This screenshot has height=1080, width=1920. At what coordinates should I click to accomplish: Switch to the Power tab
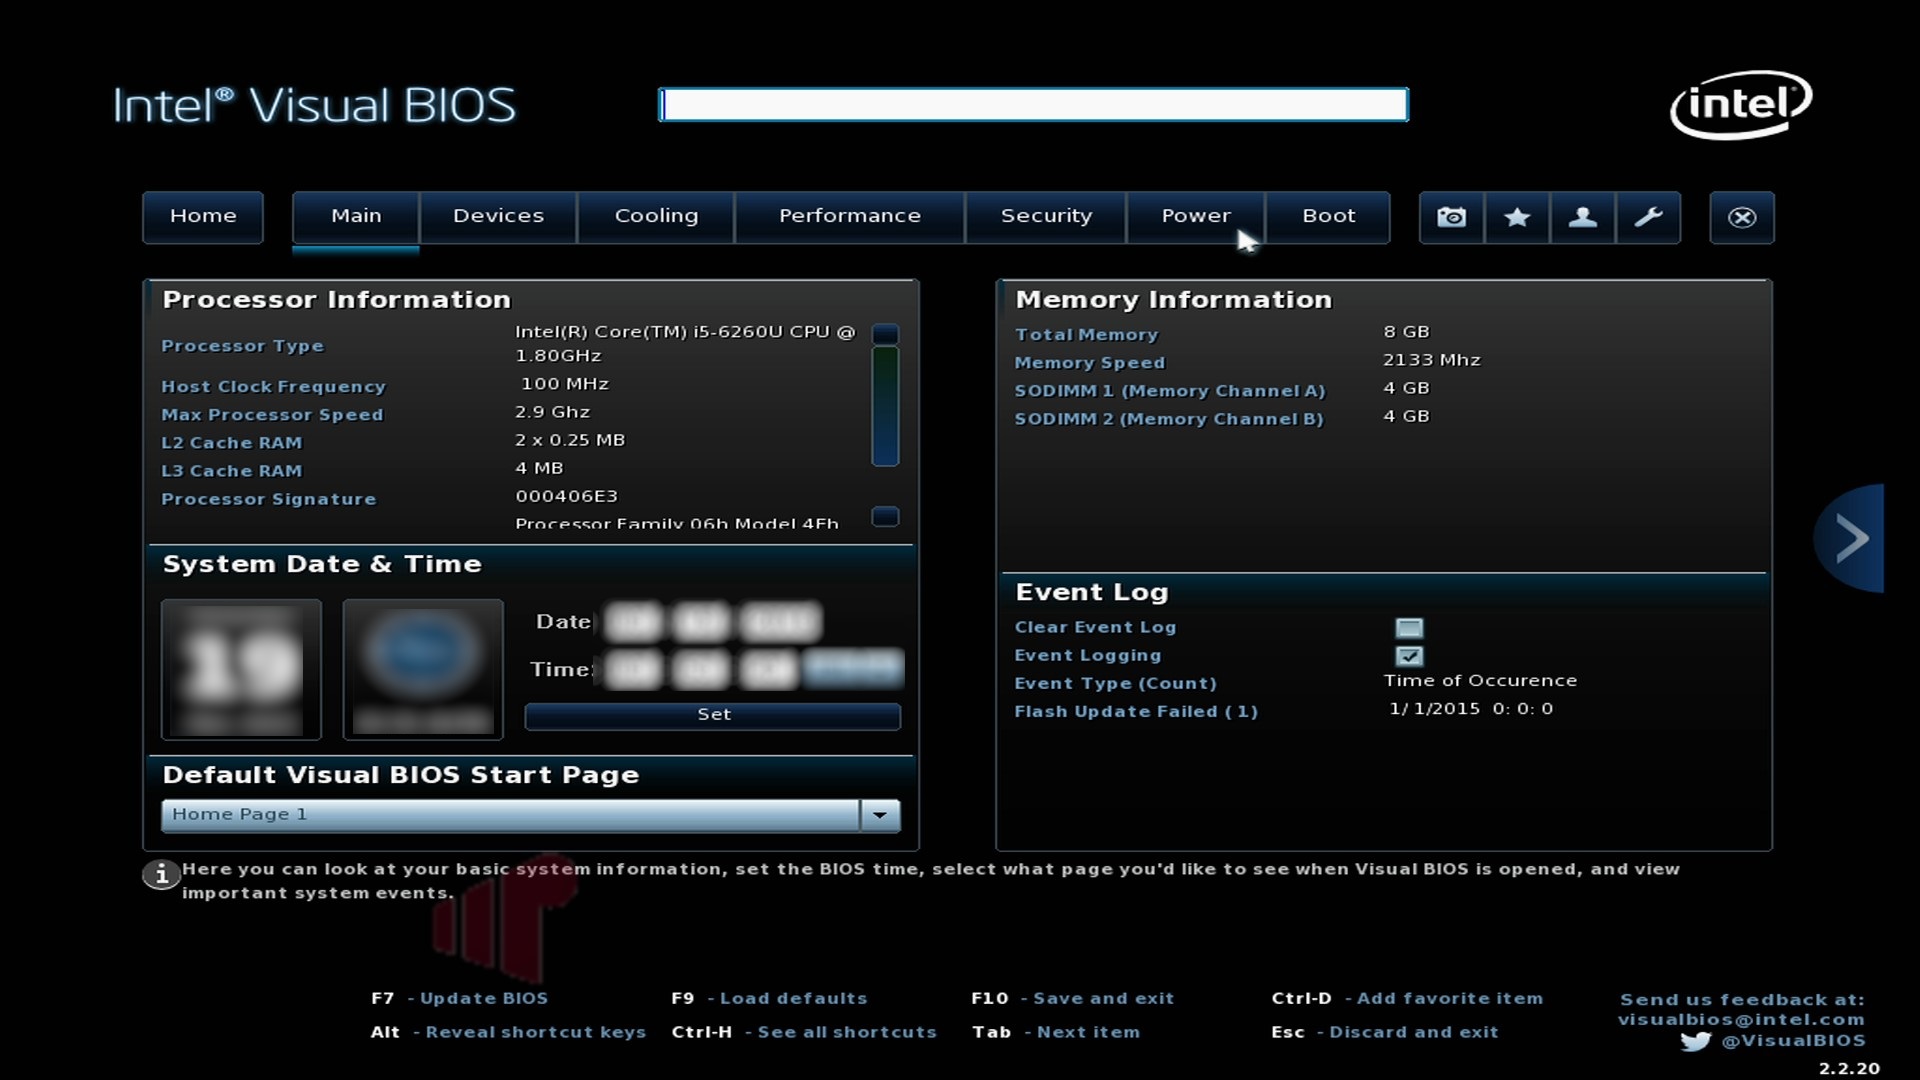pyautogui.click(x=1196, y=217)
